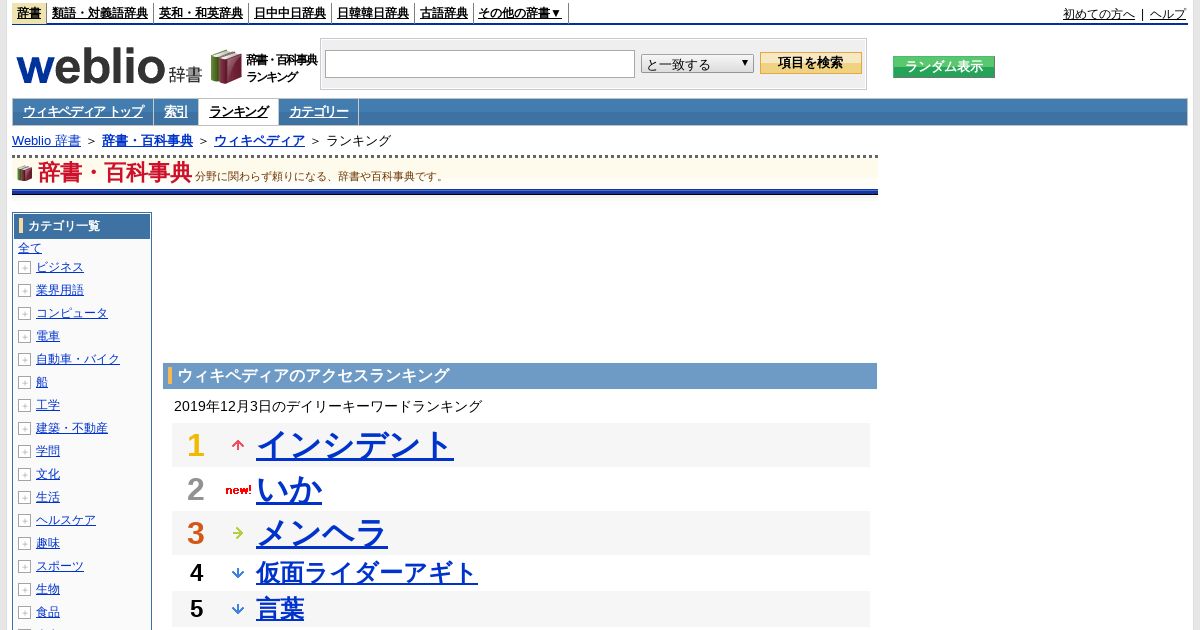This screenshot has width=1200, height=630.
Task: Click Weblio 辞書 breadcrumb link
Action: [46, 141]
